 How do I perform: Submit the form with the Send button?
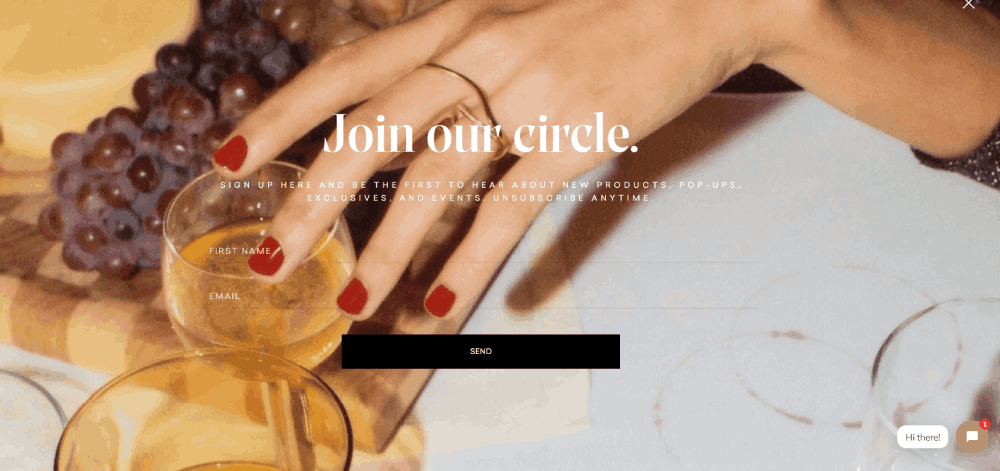(x=480, y=351)
